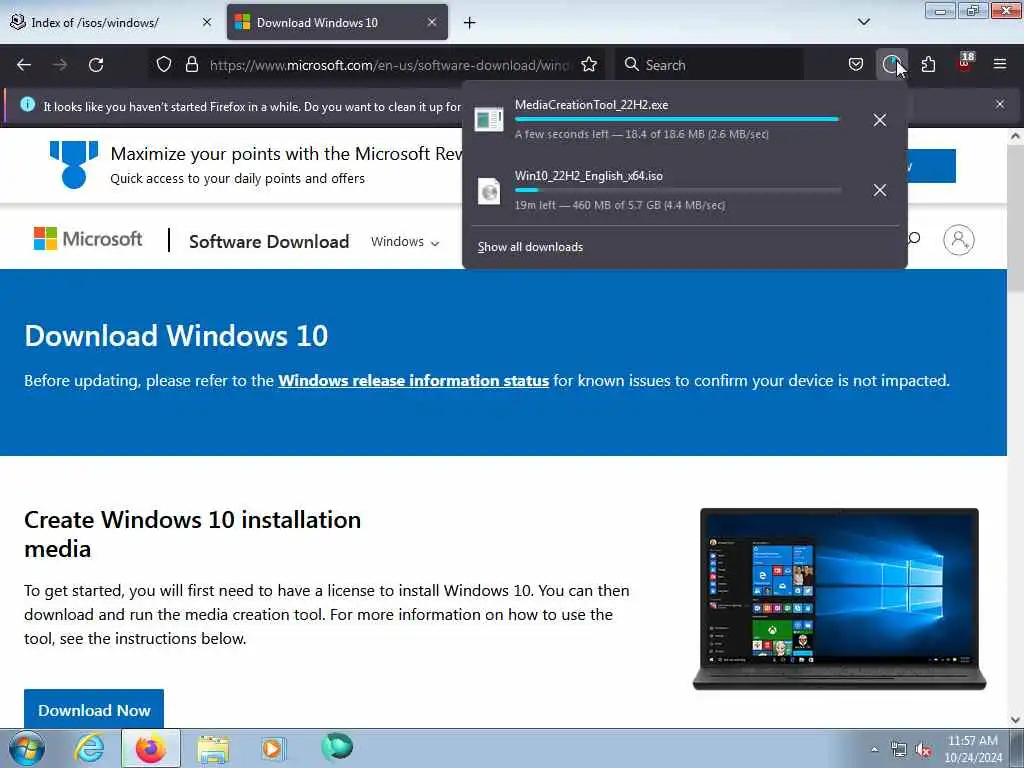Open a new tab with the plus button

[x=470, y=23]
